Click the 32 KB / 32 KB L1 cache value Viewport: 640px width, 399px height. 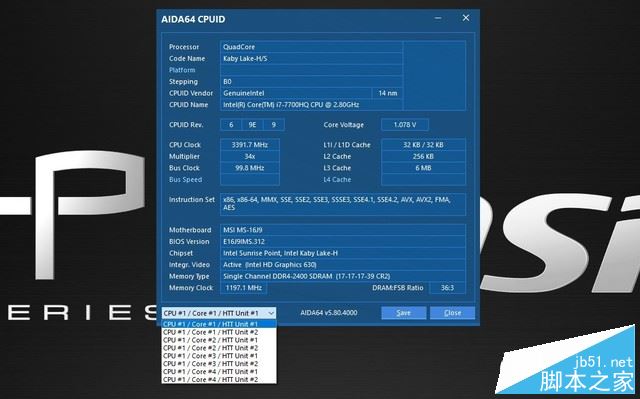423,145
